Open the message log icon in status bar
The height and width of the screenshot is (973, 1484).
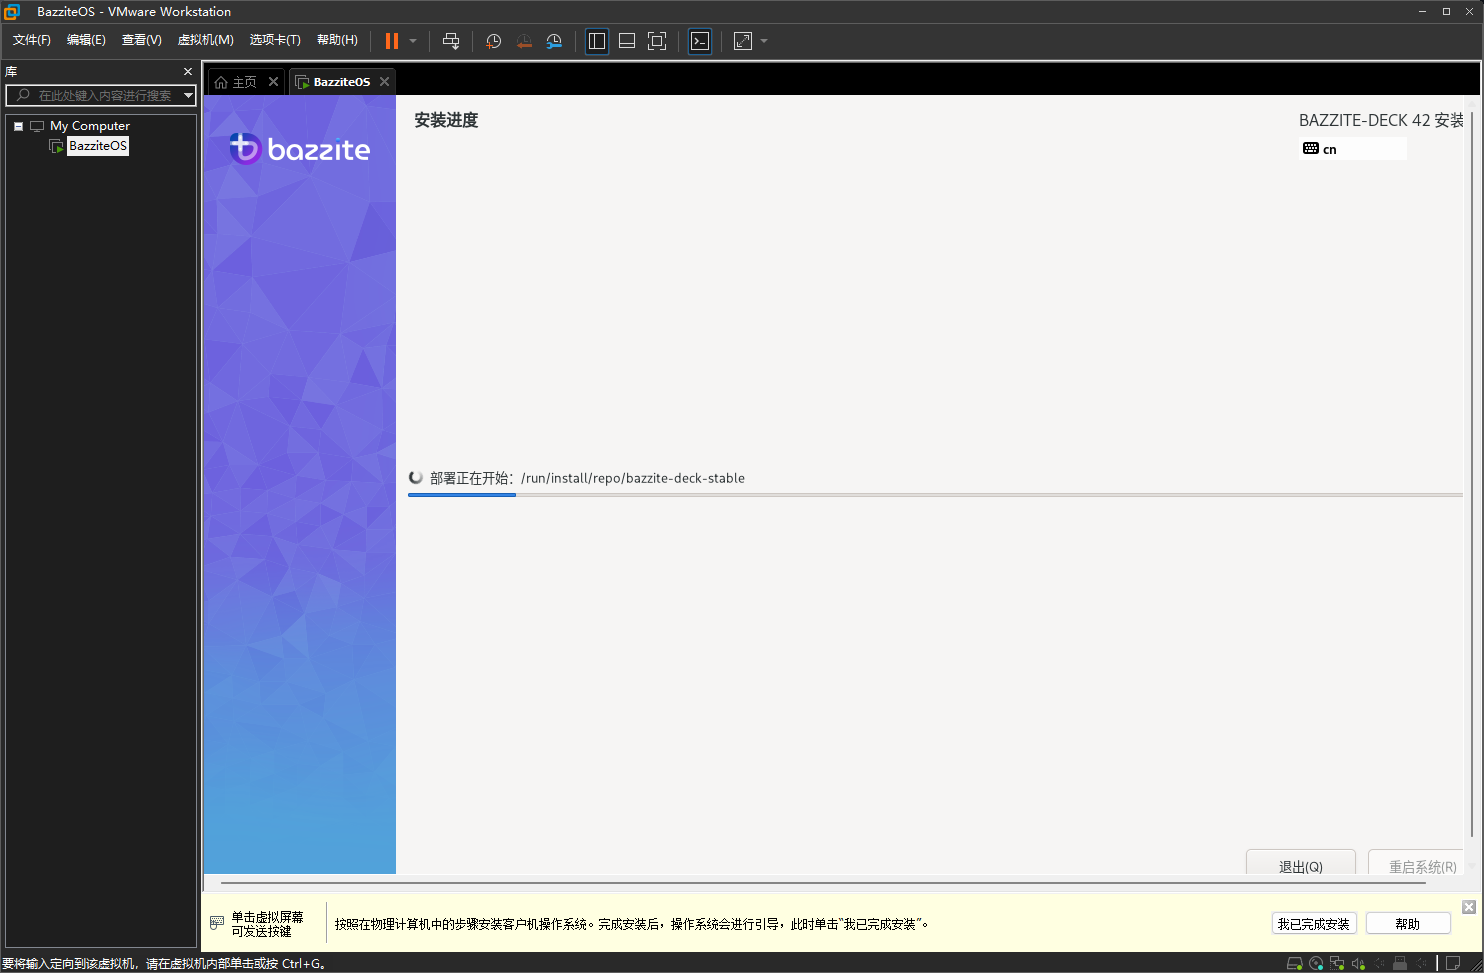pos(1453,964)
